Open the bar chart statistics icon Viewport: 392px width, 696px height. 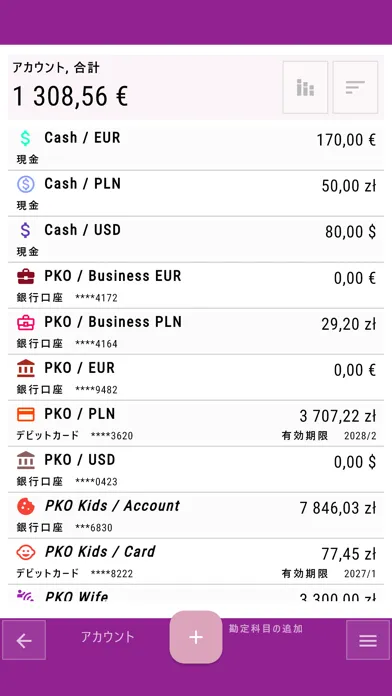pyautogui.click(x=305, y=87)
